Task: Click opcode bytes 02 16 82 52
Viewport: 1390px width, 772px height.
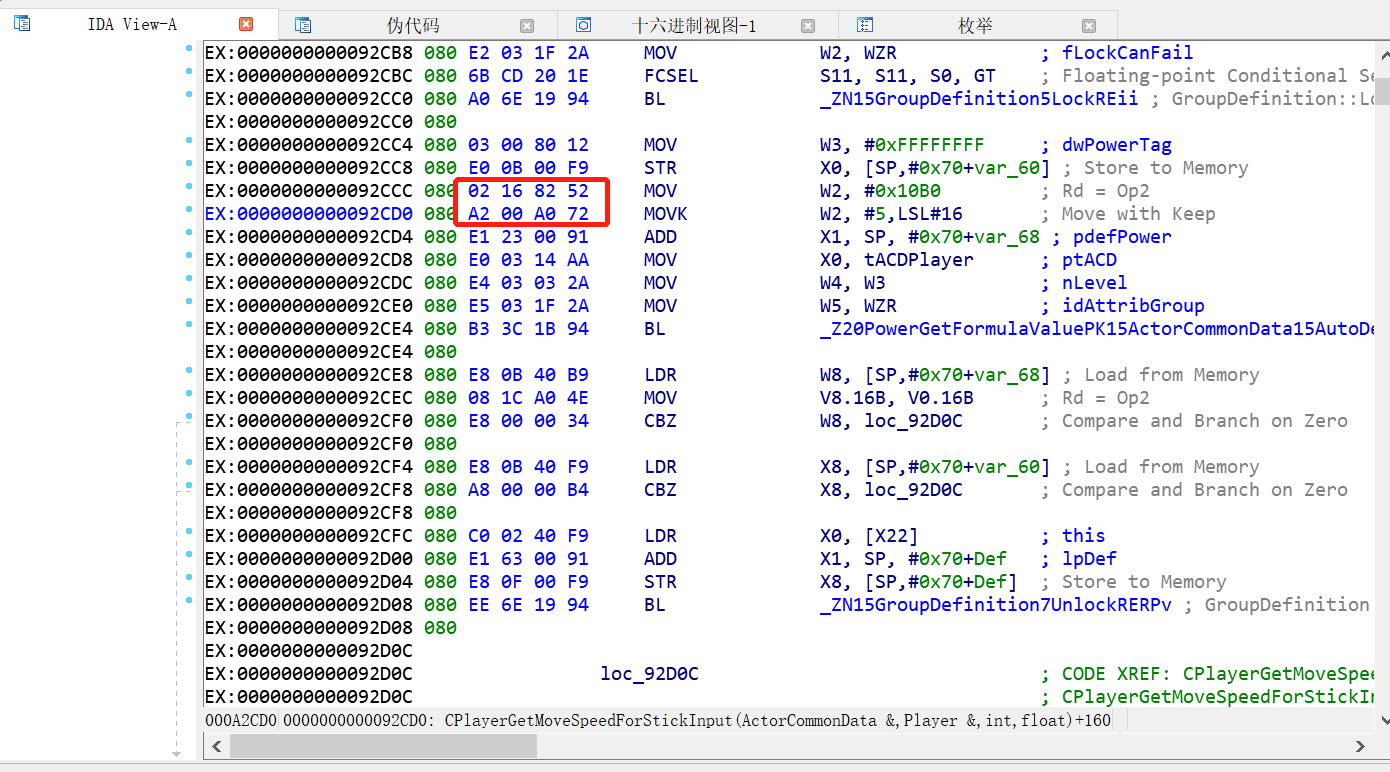Action: click(x=528, y=191)
